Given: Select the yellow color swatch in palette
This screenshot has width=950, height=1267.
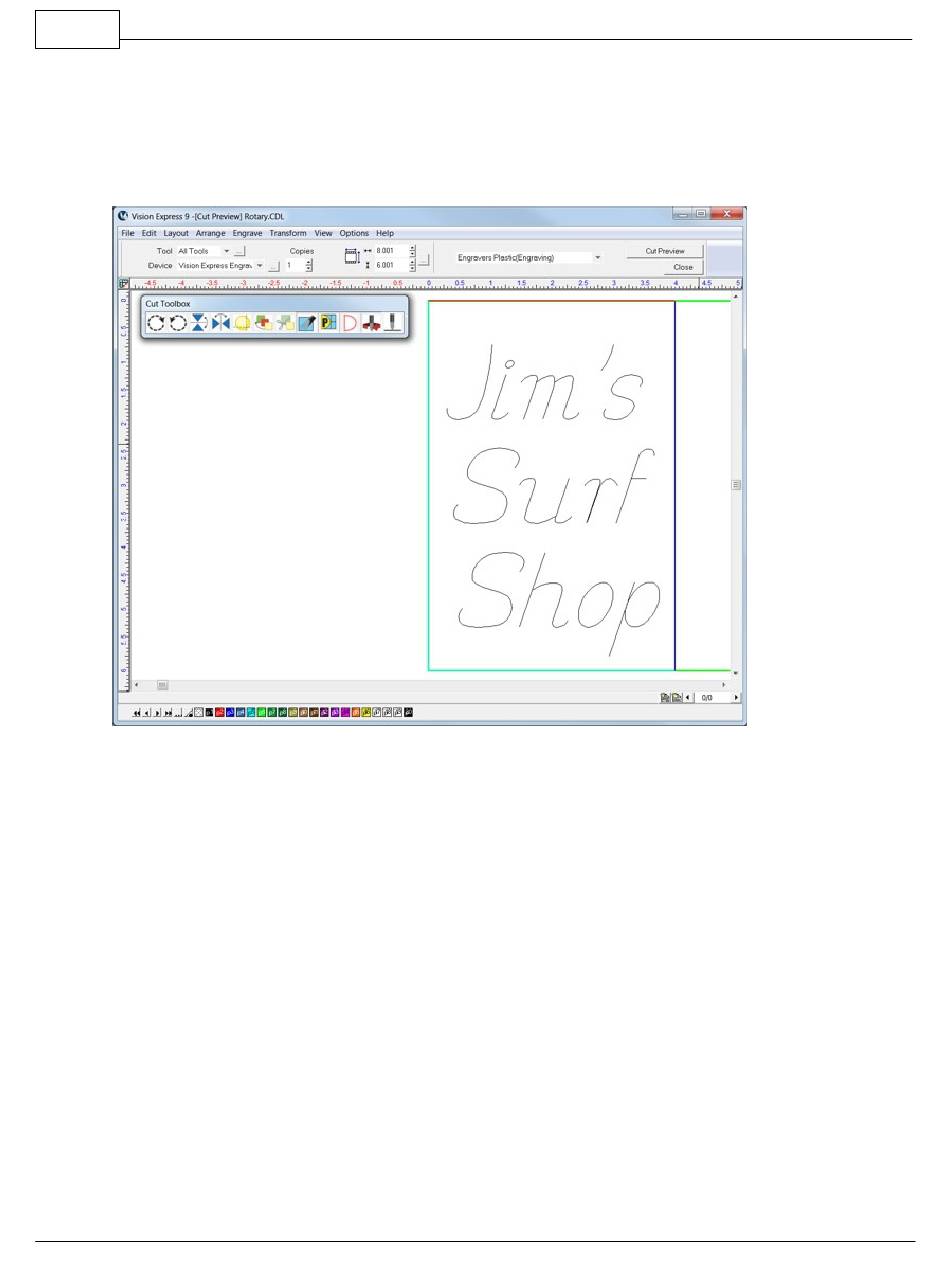Looking at the screenshot, I should click(366, 713).
